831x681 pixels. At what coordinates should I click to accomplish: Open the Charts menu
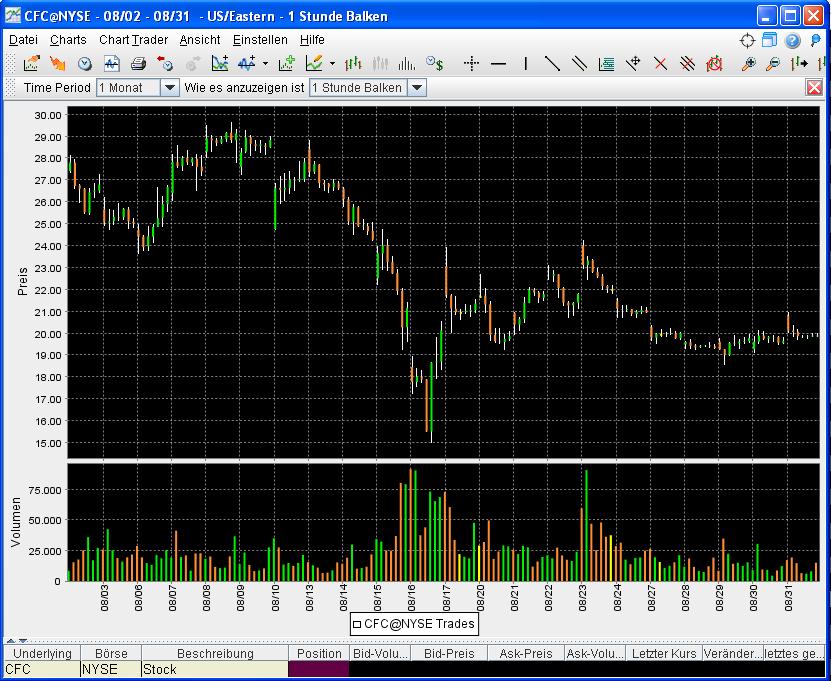coord(68,40)
